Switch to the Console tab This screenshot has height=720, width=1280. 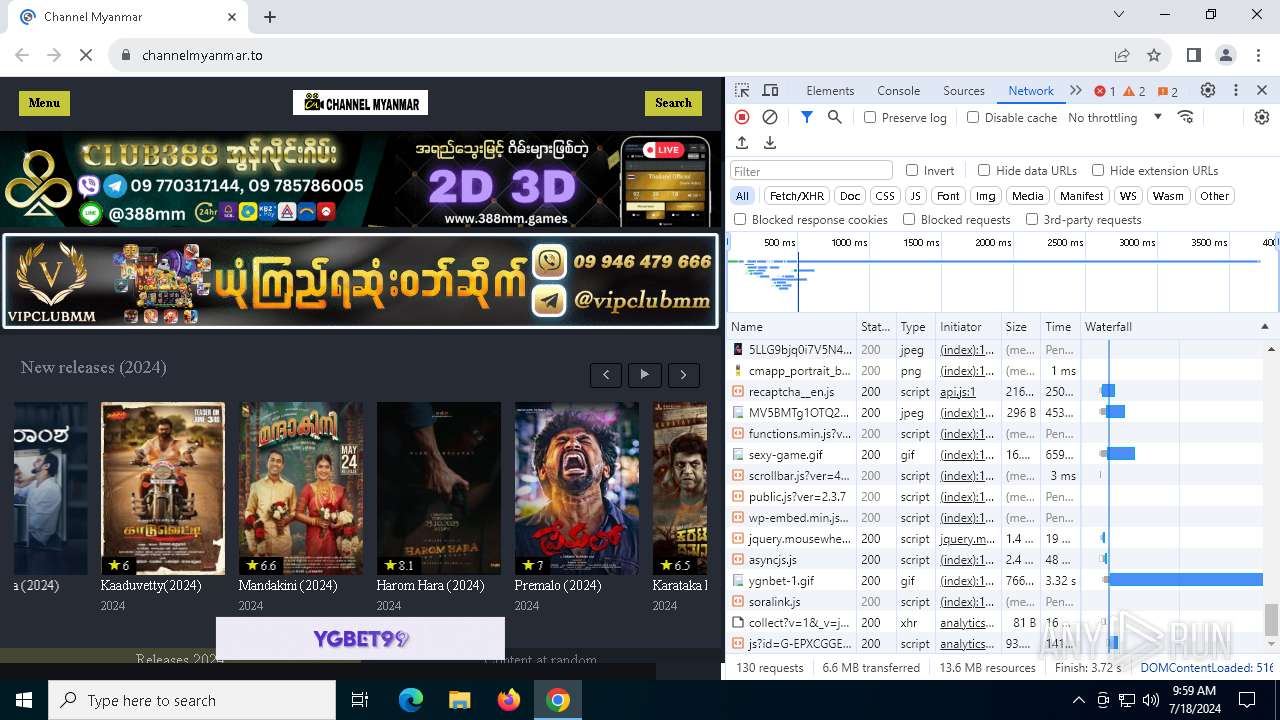click(x=898, y=91)
